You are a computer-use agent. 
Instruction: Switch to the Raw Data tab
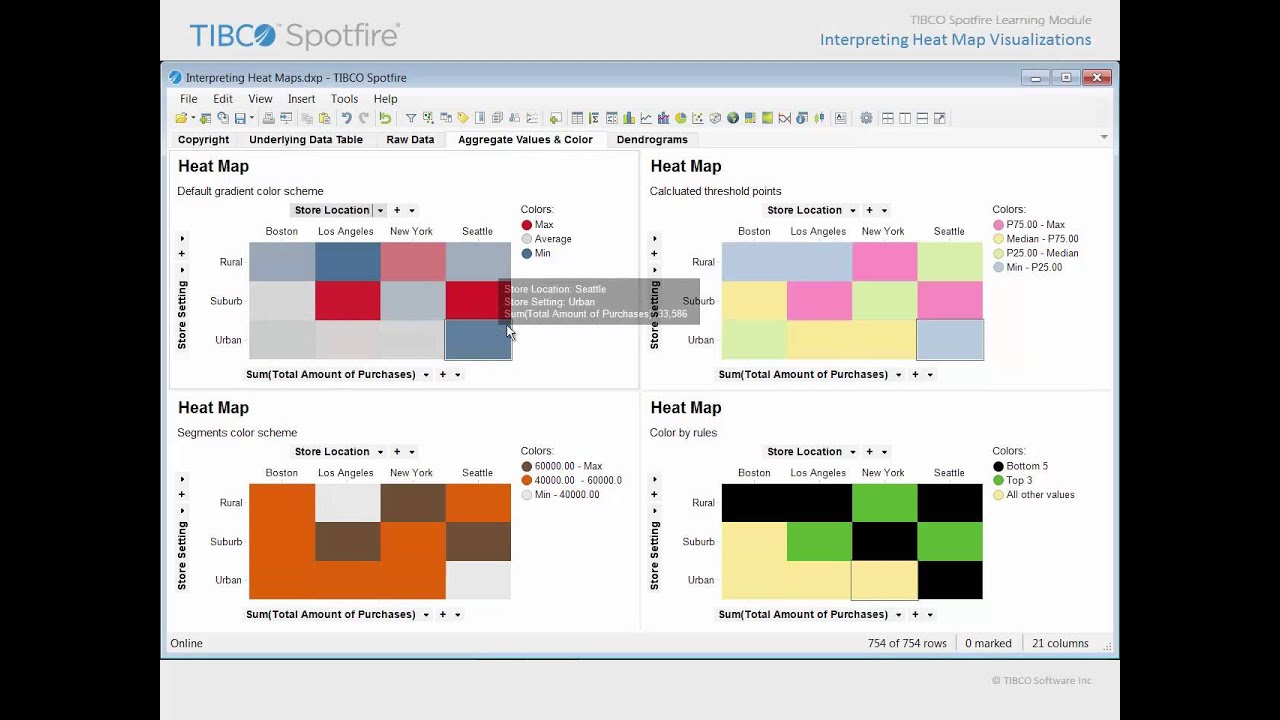pos(410,140)
